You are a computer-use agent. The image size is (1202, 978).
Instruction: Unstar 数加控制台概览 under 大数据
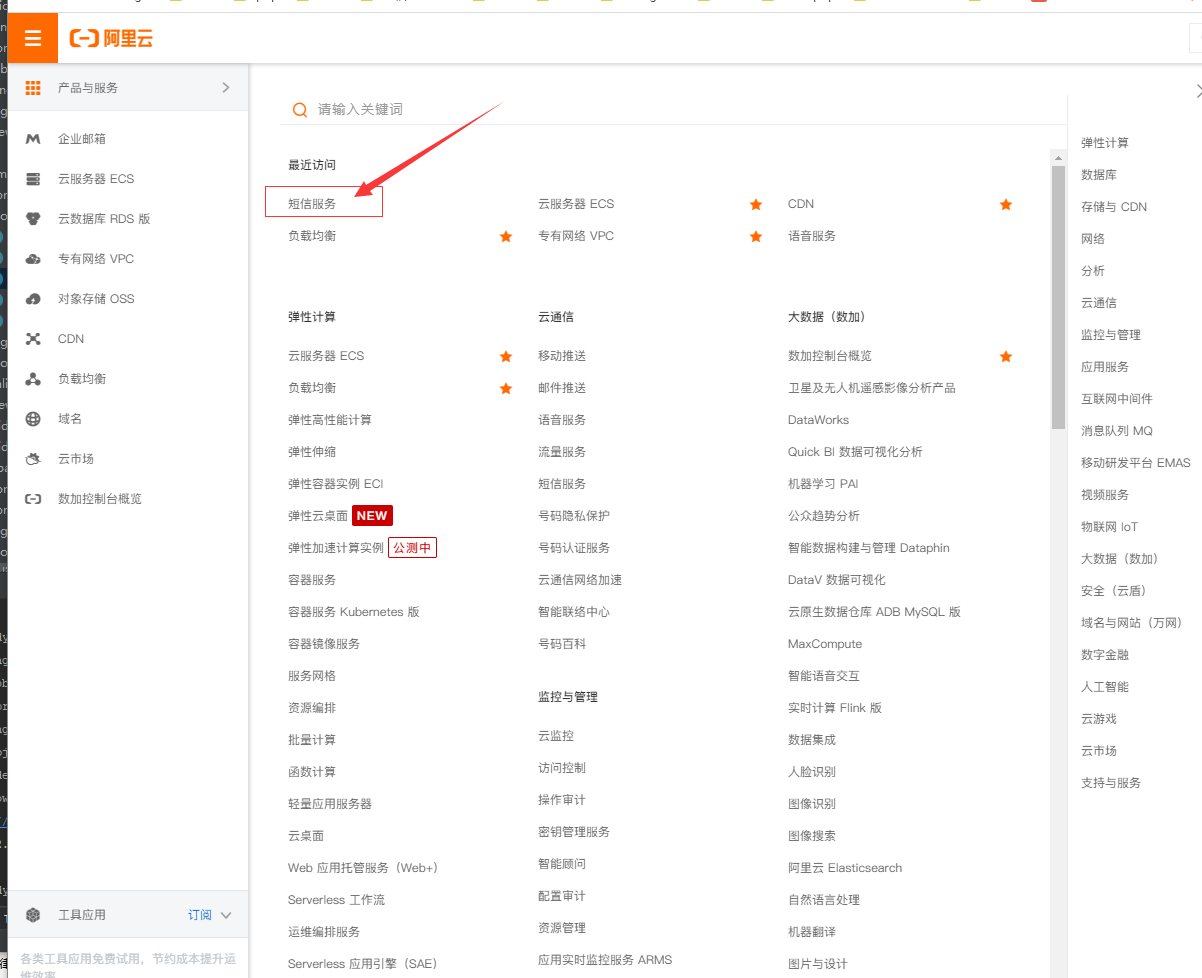1006,356
